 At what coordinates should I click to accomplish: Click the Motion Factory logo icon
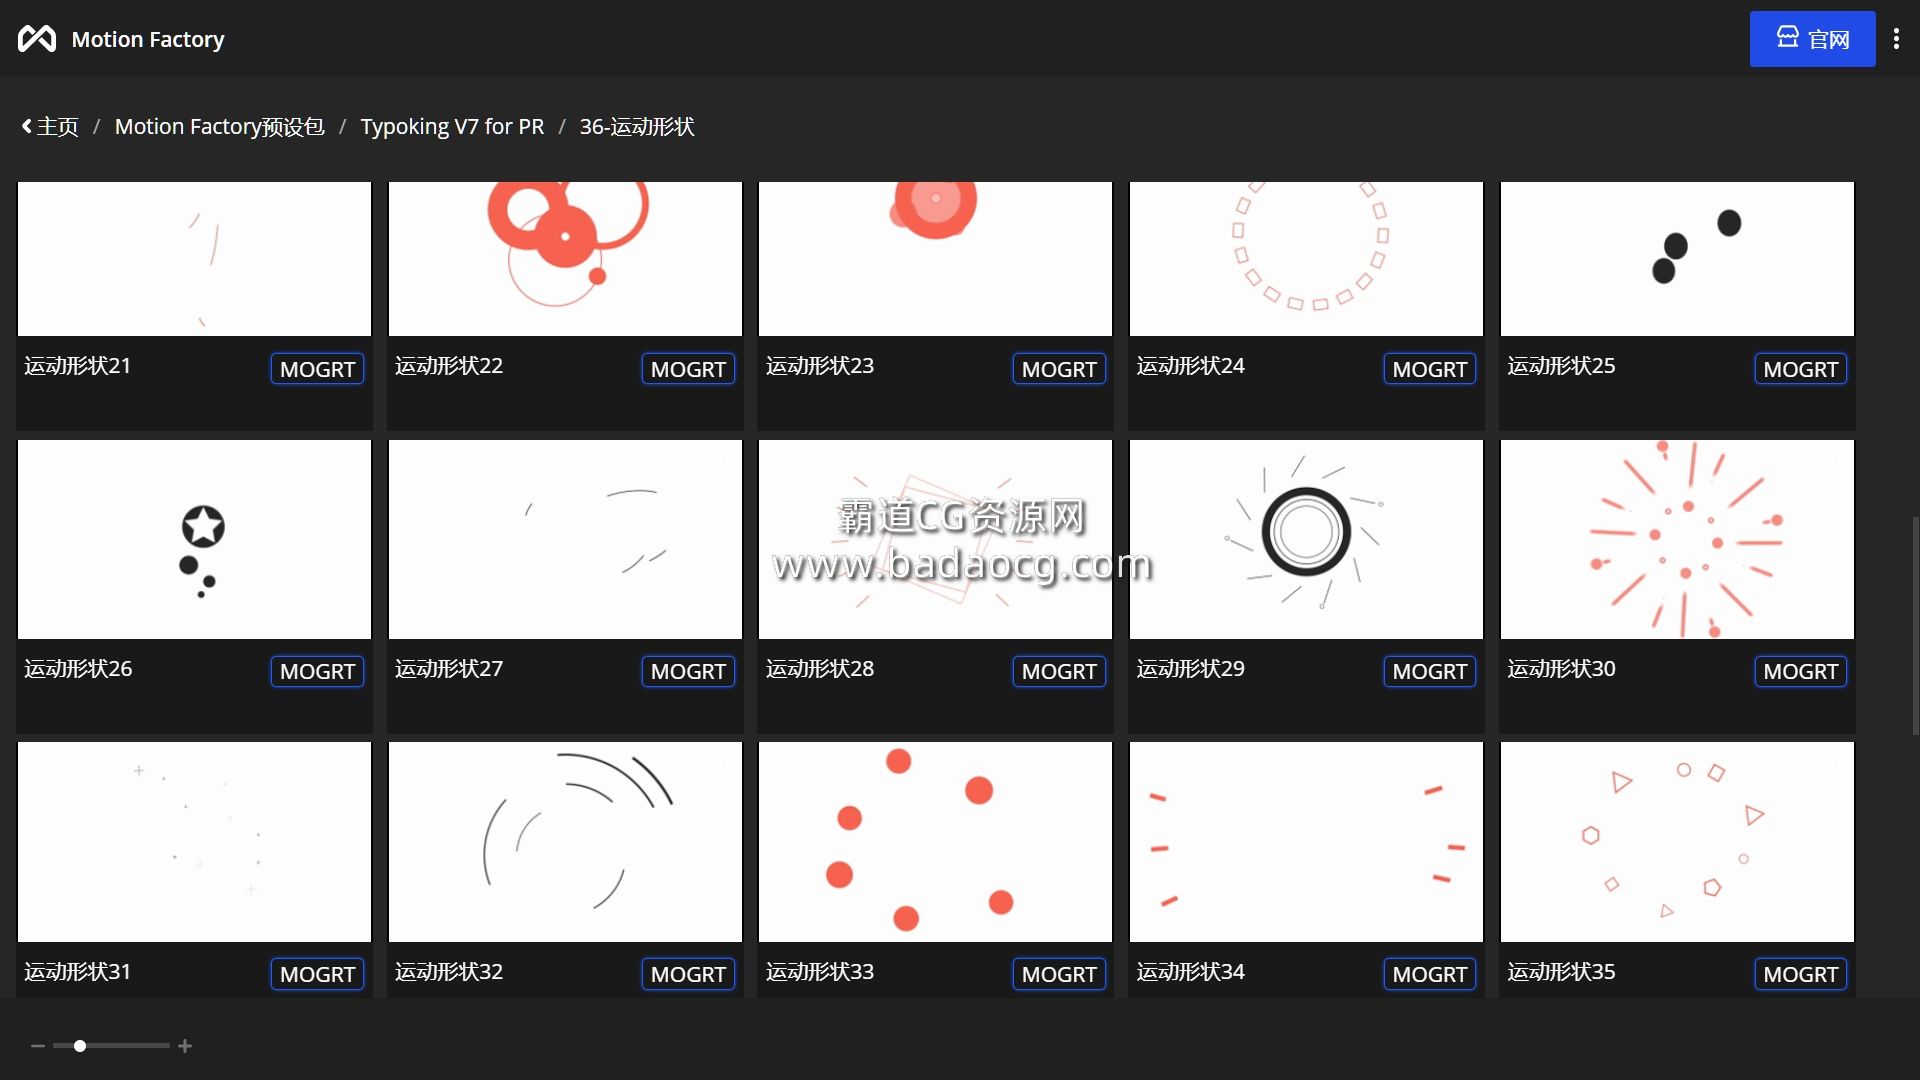pos(37,39)
